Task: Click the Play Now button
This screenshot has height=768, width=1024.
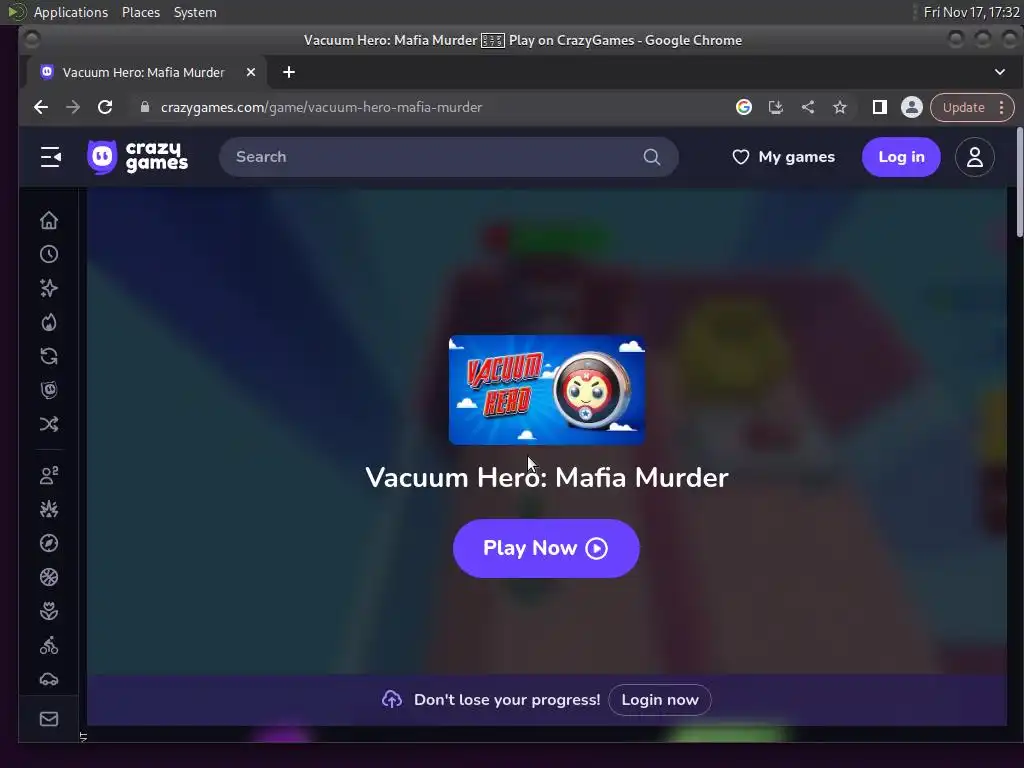Action: point(546,548)
